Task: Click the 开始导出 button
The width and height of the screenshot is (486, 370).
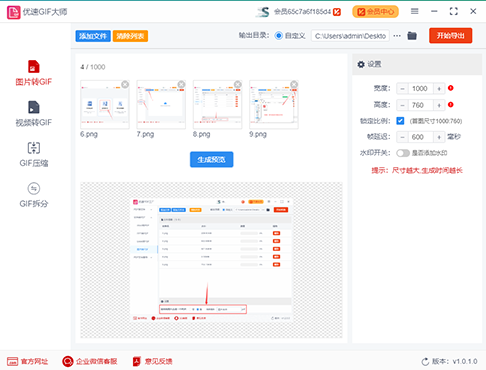Action: tap(451, 36)
